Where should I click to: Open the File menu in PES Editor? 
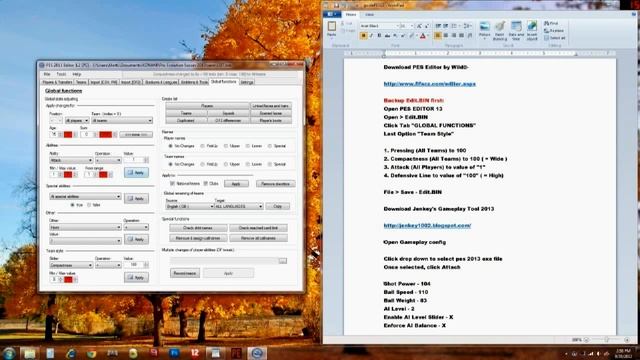(x=47, y=74)
